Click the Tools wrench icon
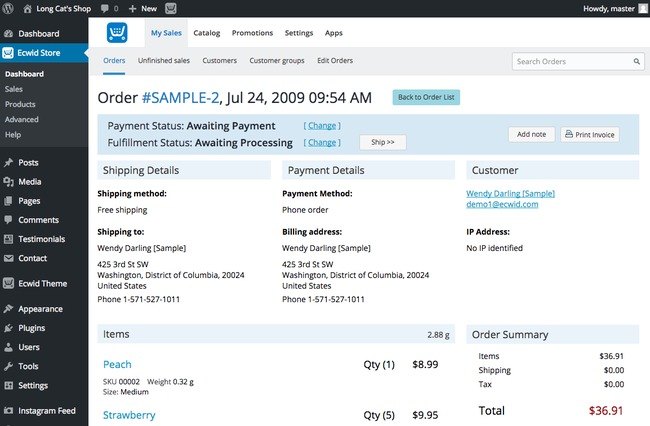The width and height of the screenshot is (650, 426). coord(8,366)
